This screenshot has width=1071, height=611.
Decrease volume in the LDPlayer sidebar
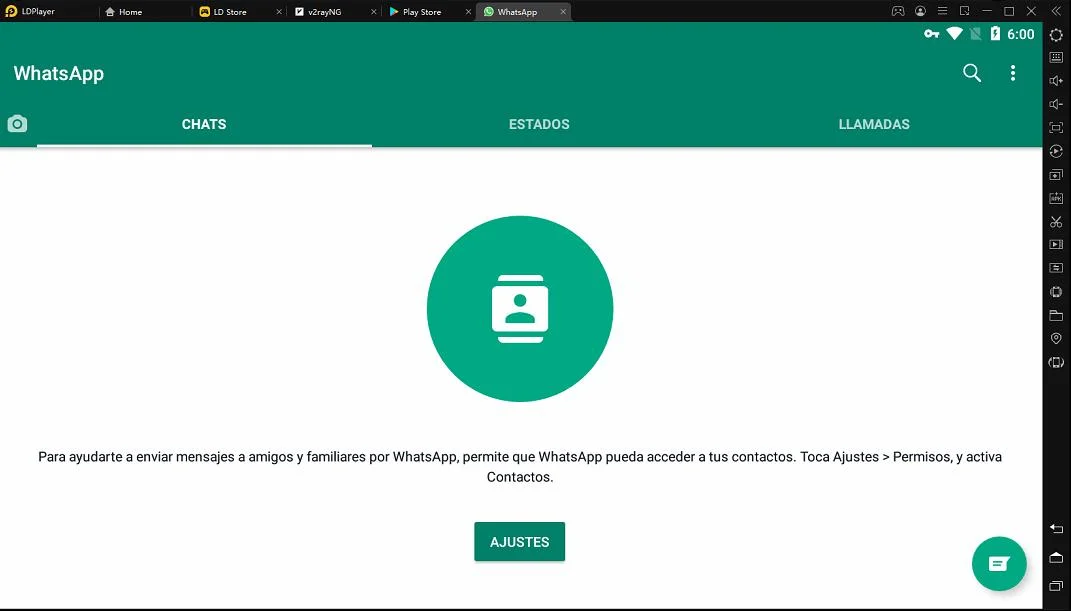click(x=1056, y=104)
